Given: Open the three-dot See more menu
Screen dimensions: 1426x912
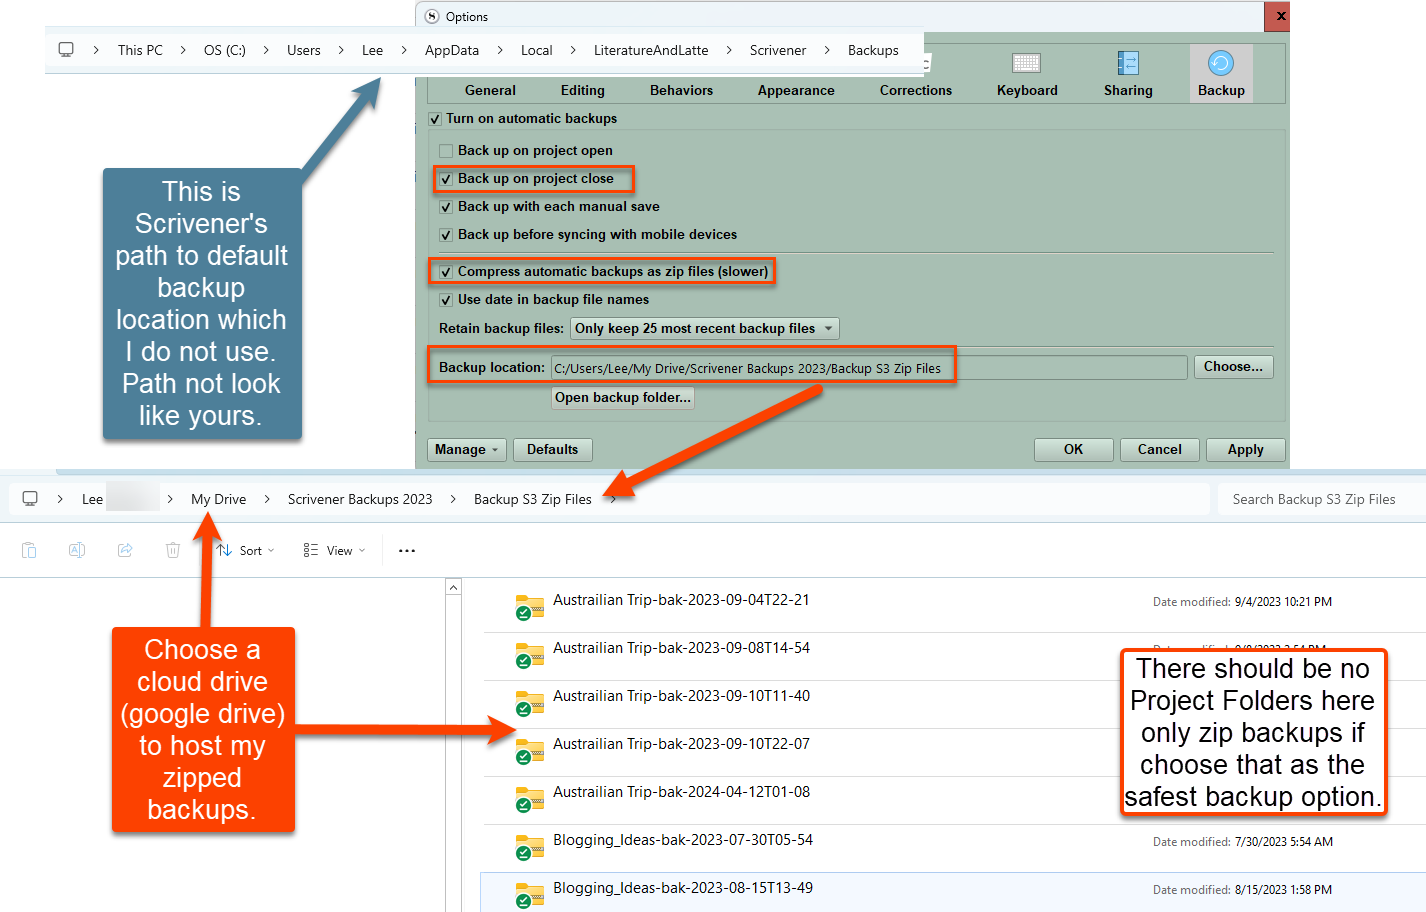Looking at the screenshot, I should [x=407, y=550].
